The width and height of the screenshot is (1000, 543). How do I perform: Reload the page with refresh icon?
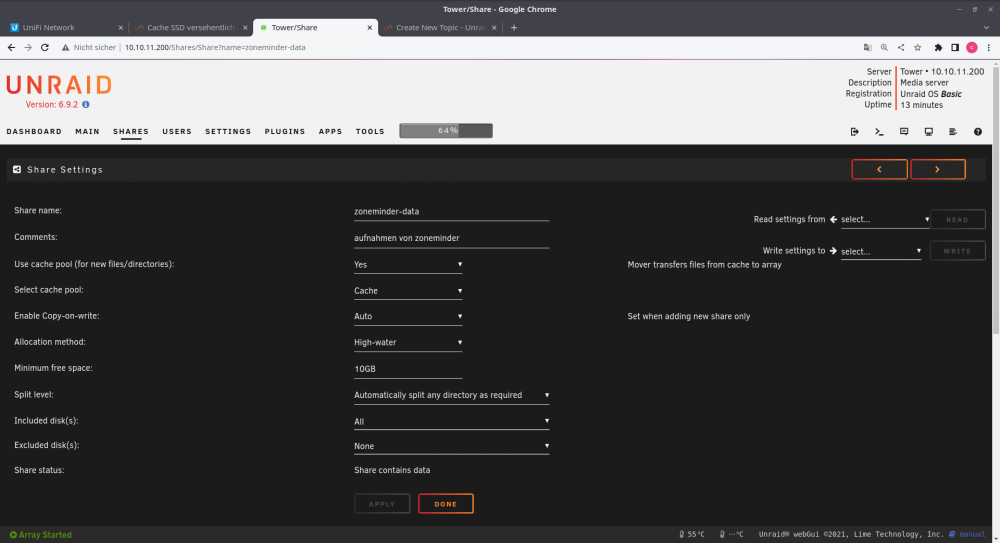pos(45,47)
